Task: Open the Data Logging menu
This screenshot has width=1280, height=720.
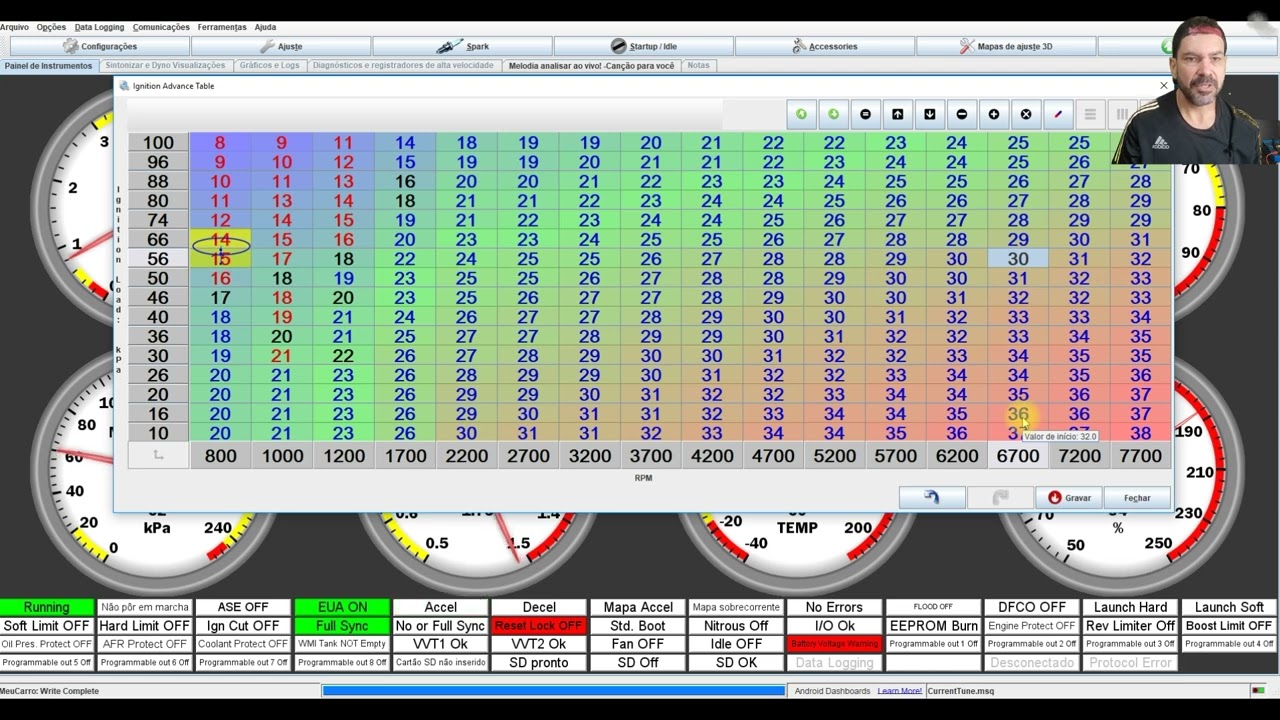Action: 99,27
